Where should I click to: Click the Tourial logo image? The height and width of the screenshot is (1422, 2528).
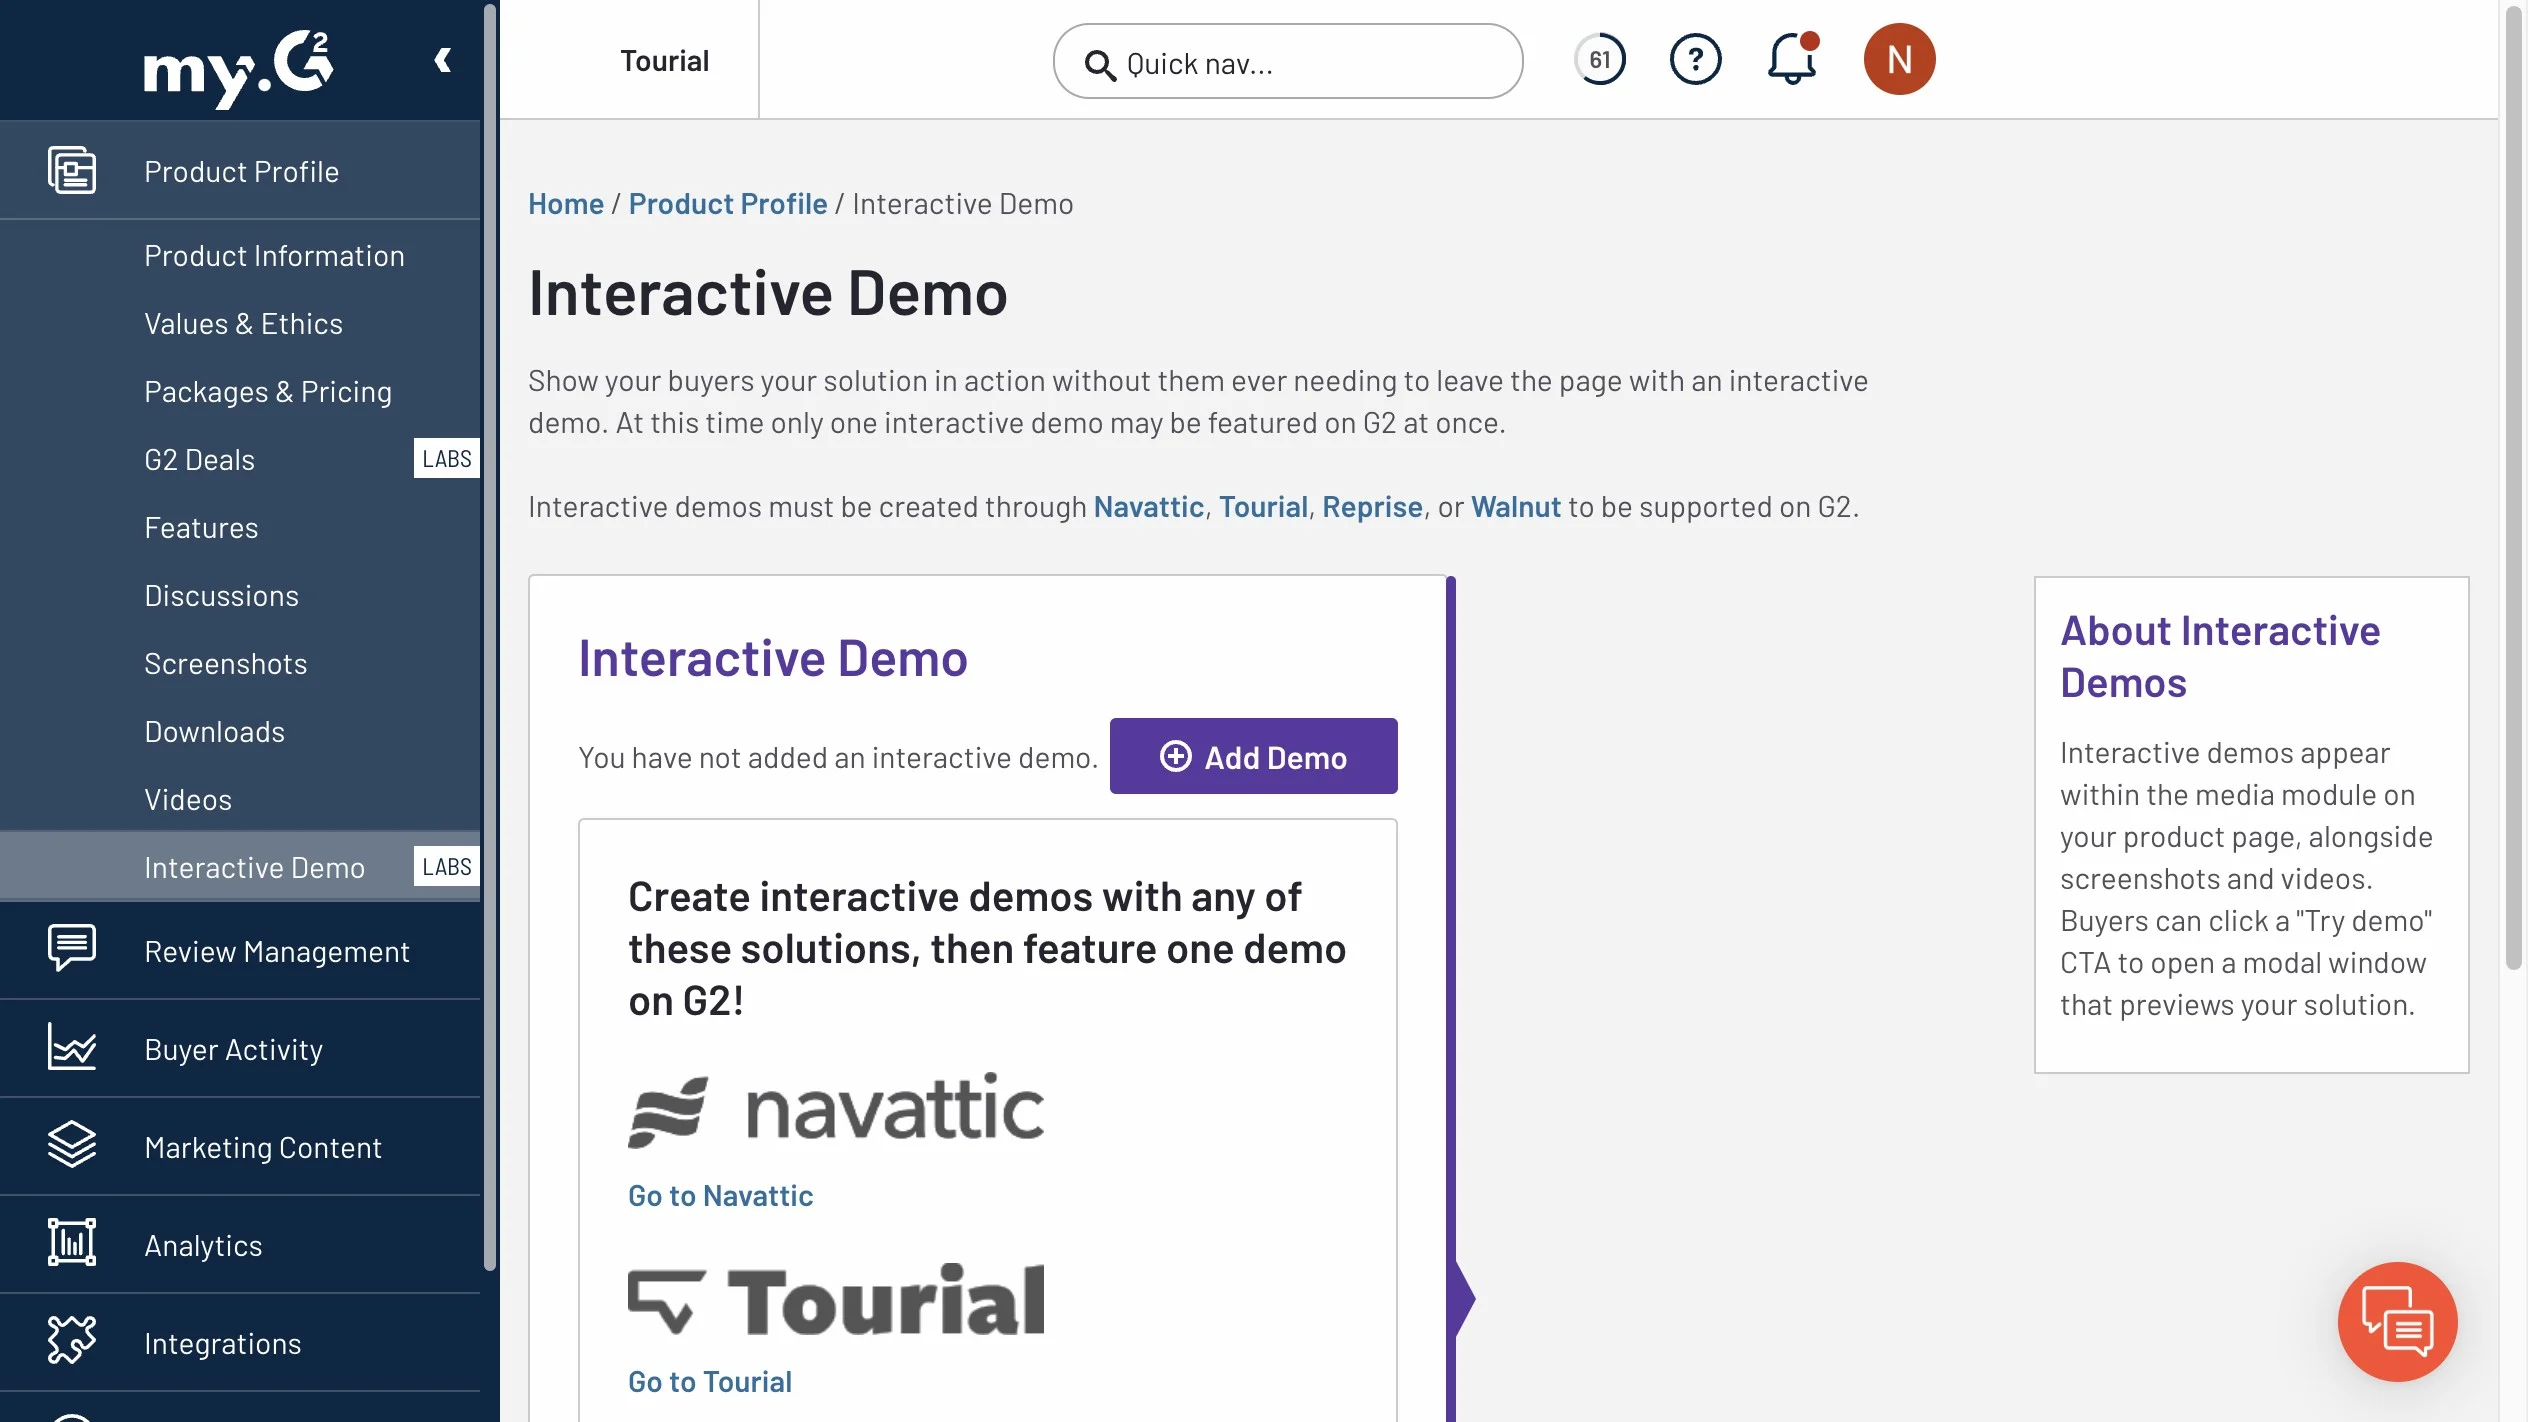[x=836, y=1300]
